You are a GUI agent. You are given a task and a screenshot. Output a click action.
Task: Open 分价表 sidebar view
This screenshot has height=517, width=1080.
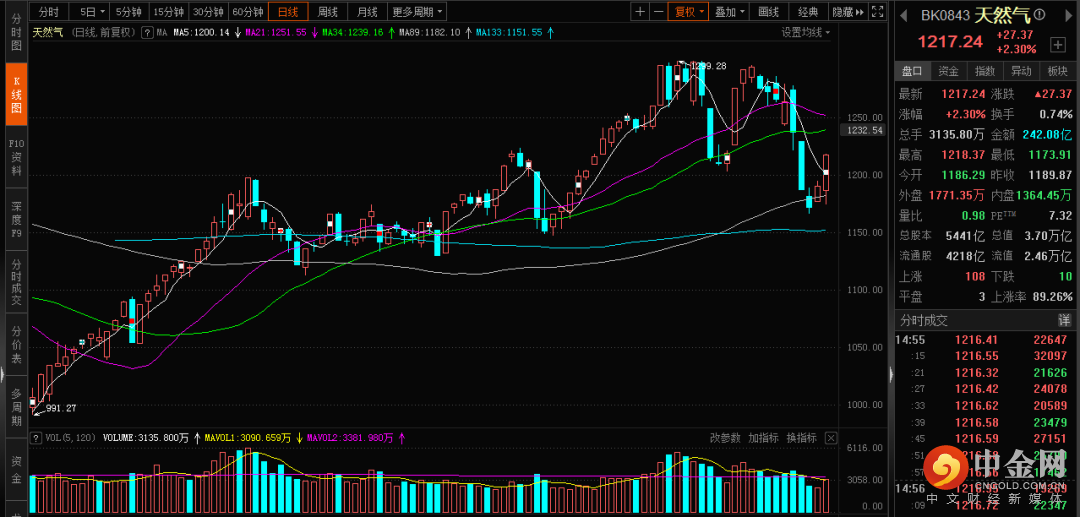(x=16, y=345)
